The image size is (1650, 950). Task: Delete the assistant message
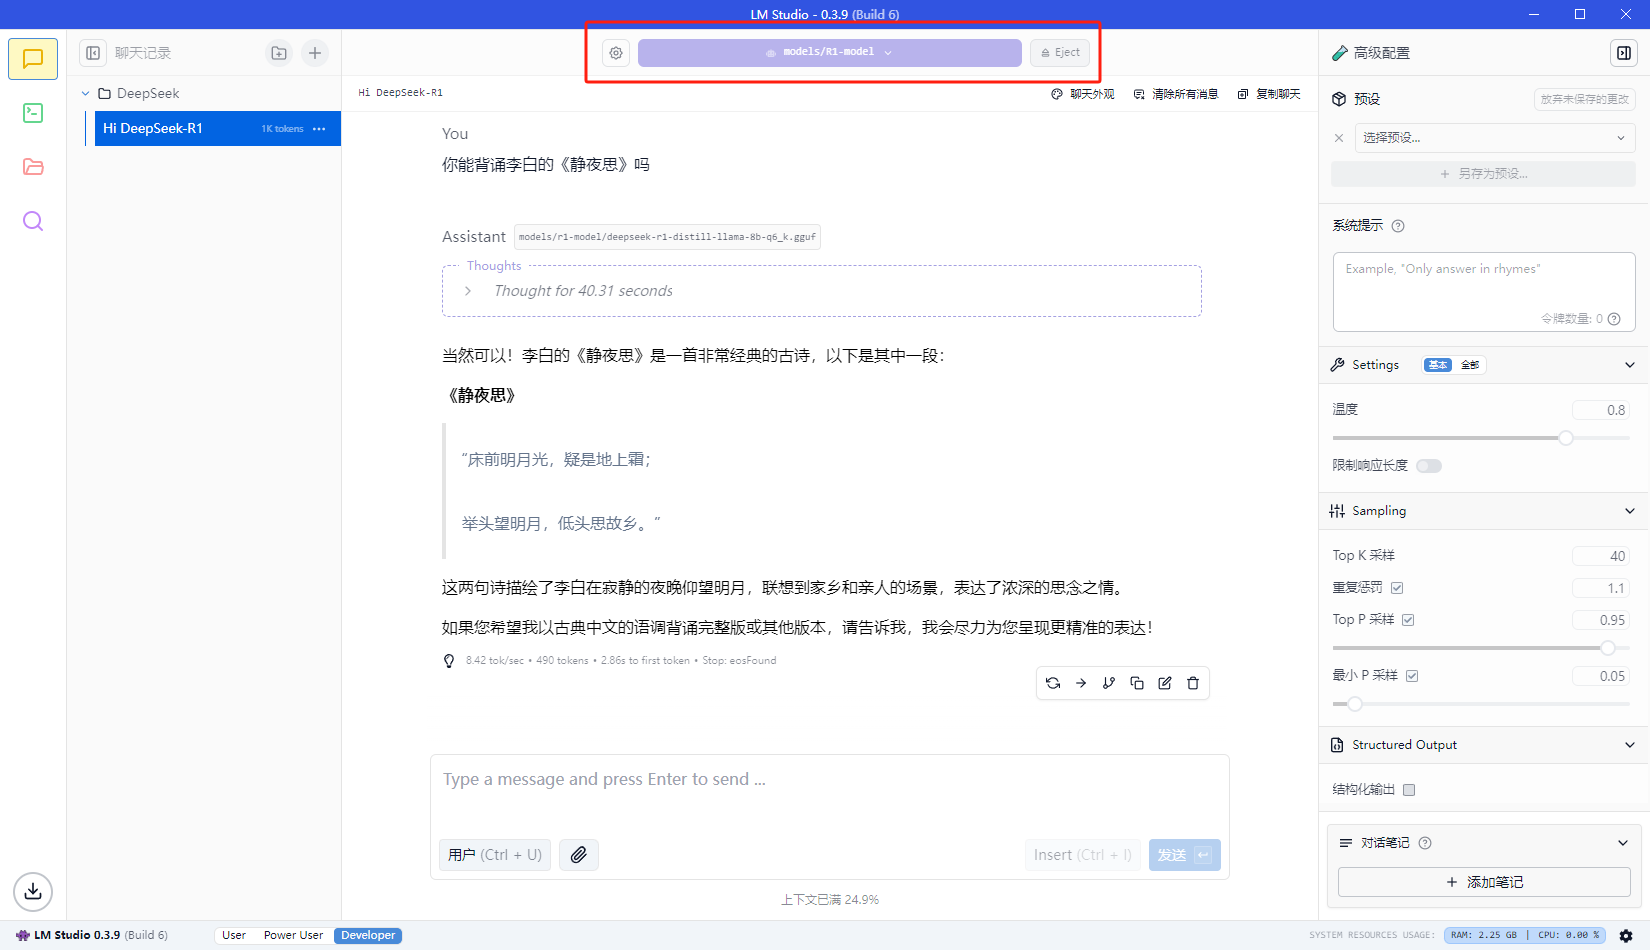pyautogui.click(x=1193, y=683)
